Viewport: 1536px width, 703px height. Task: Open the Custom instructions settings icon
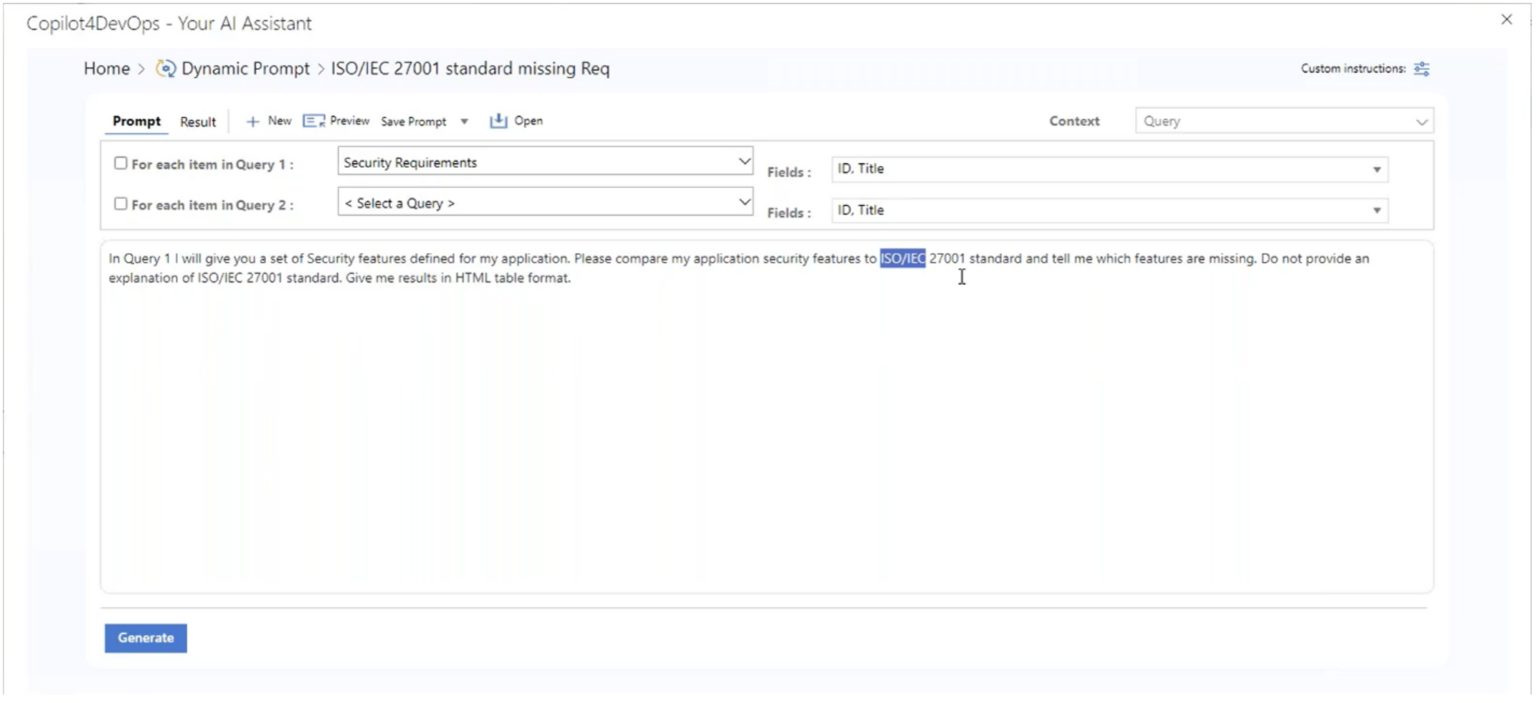[x=1421, y=69]
